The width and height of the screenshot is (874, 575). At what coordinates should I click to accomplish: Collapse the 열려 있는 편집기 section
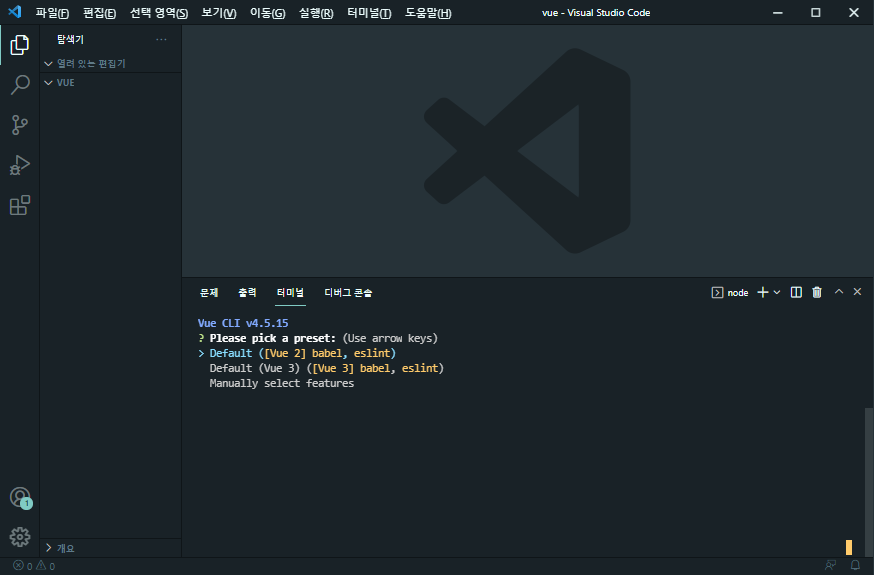click(110, 64)
